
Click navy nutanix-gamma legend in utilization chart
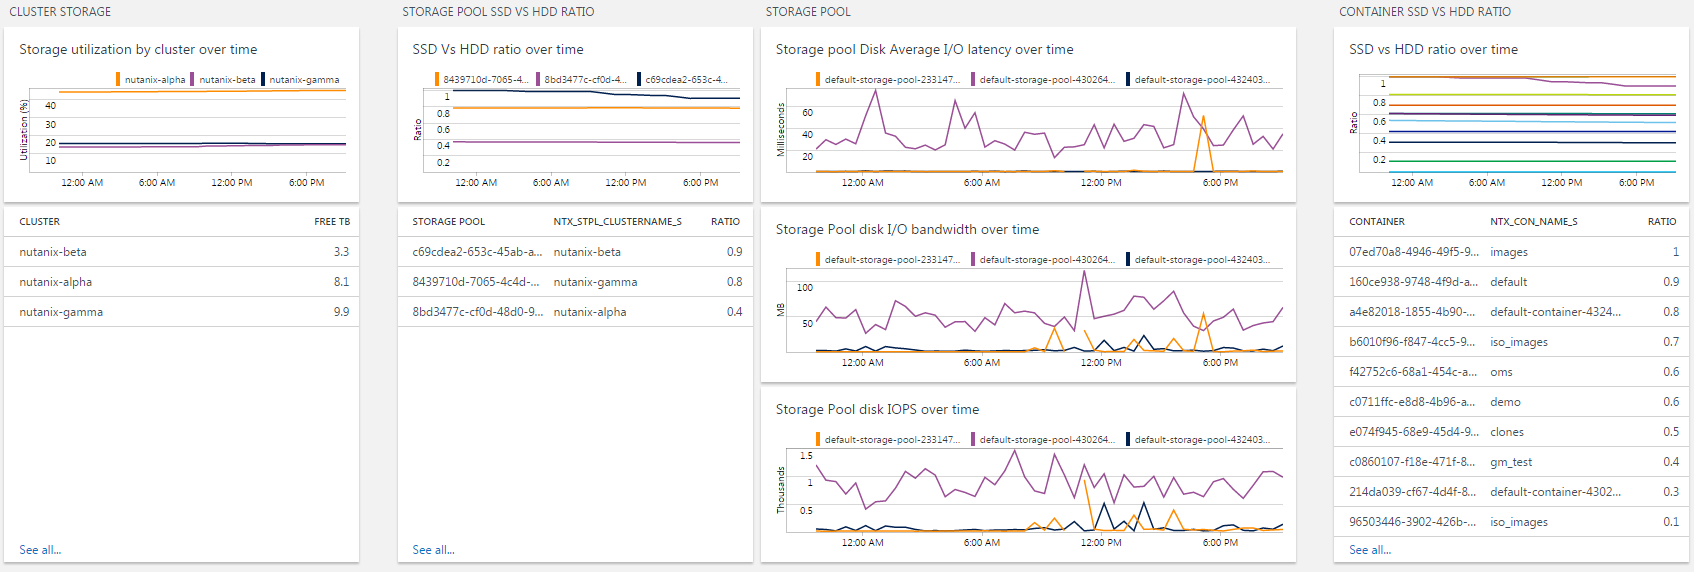301,80
